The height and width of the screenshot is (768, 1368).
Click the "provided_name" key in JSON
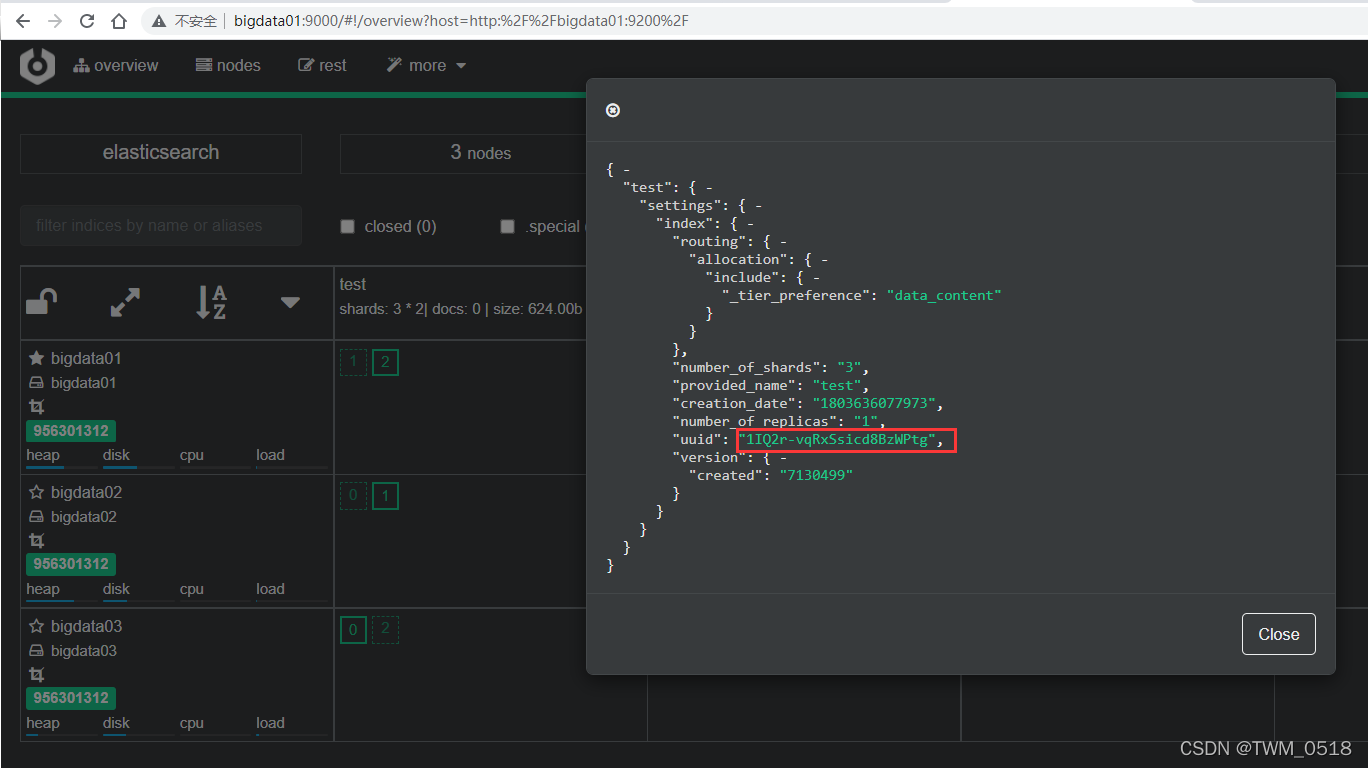tap(733, 385)
